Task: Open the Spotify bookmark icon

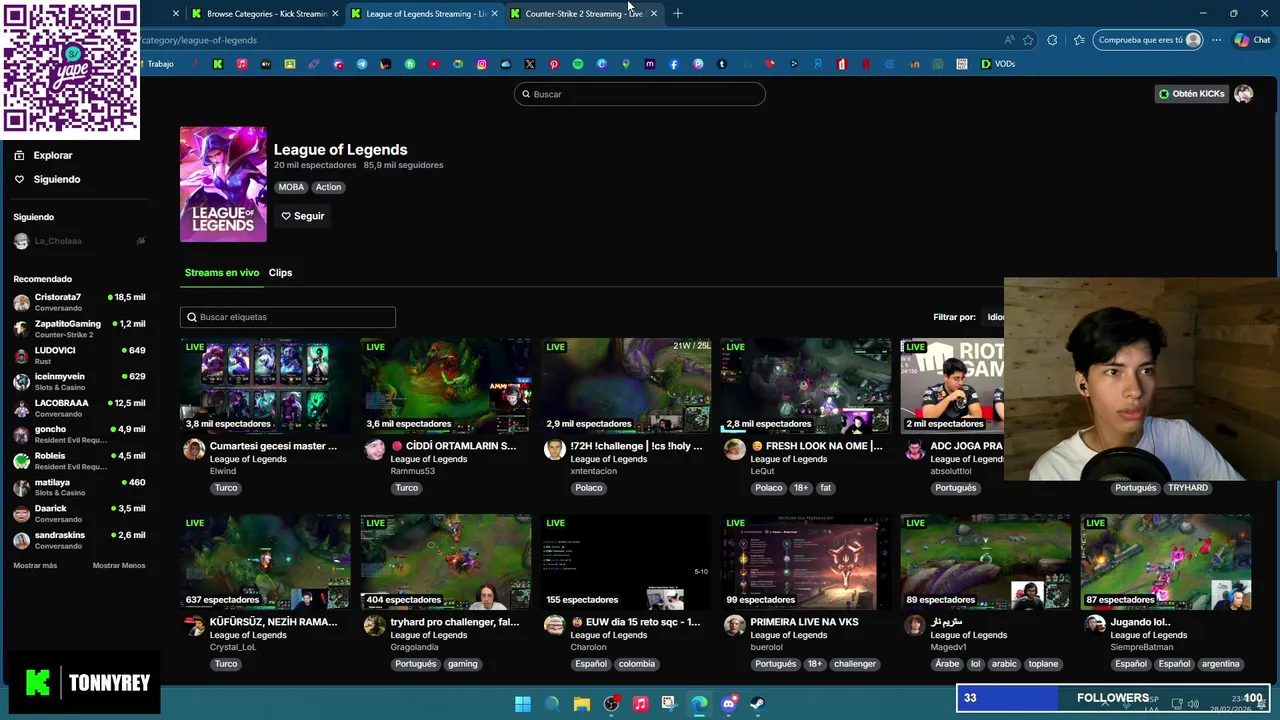Action: pyautogui.click(x=578, y=64)
